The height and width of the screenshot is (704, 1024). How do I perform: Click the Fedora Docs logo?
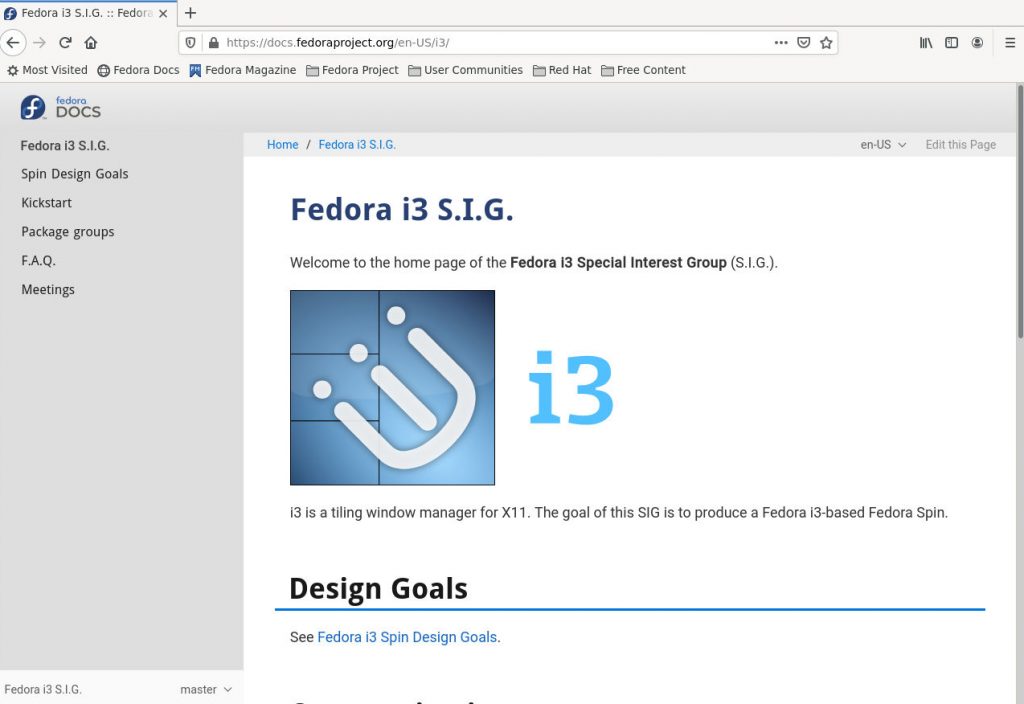[x=61, y=107]
